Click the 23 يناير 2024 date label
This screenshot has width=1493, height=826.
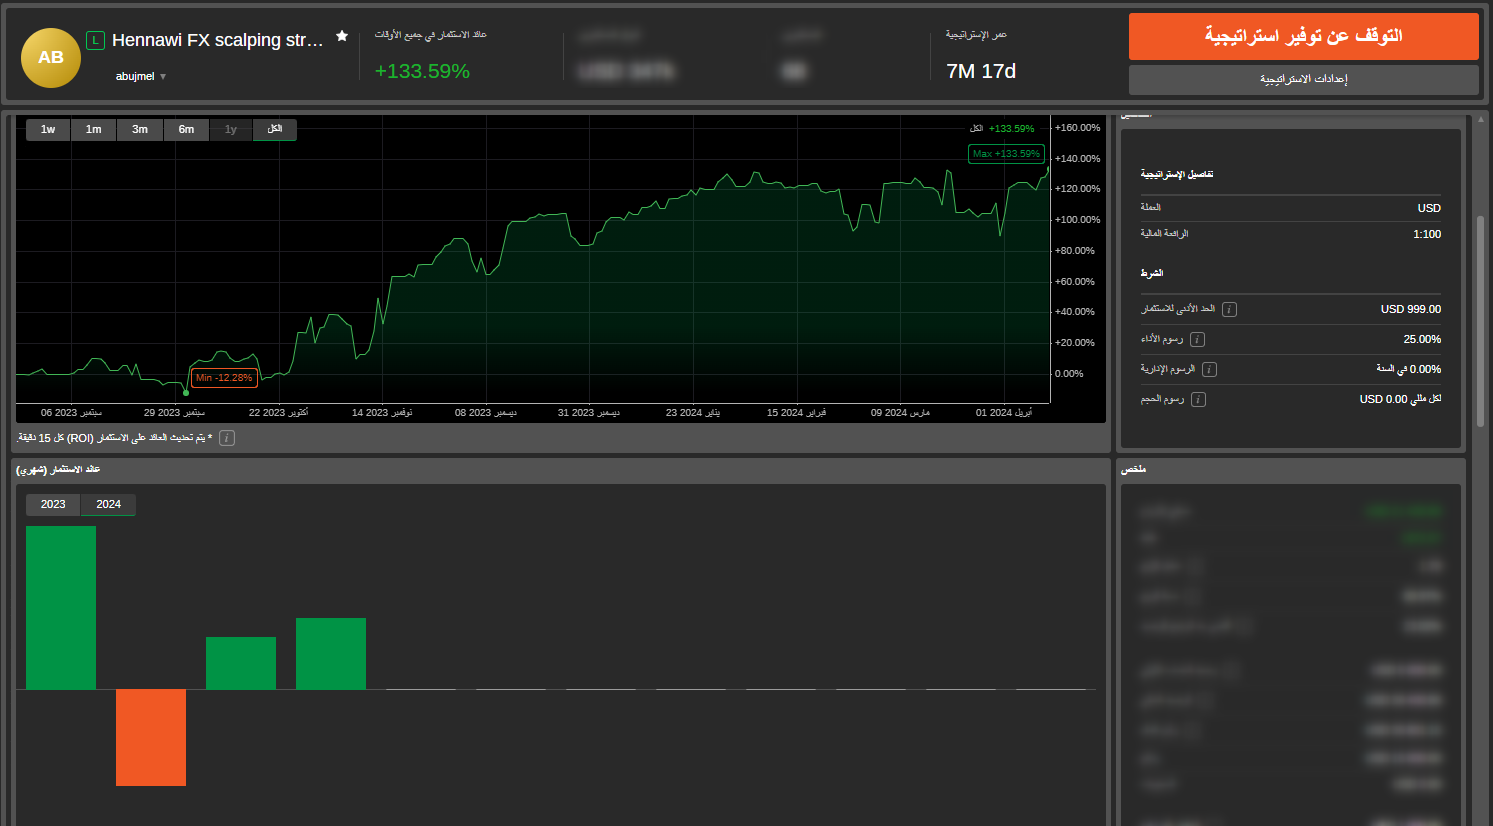693,412
